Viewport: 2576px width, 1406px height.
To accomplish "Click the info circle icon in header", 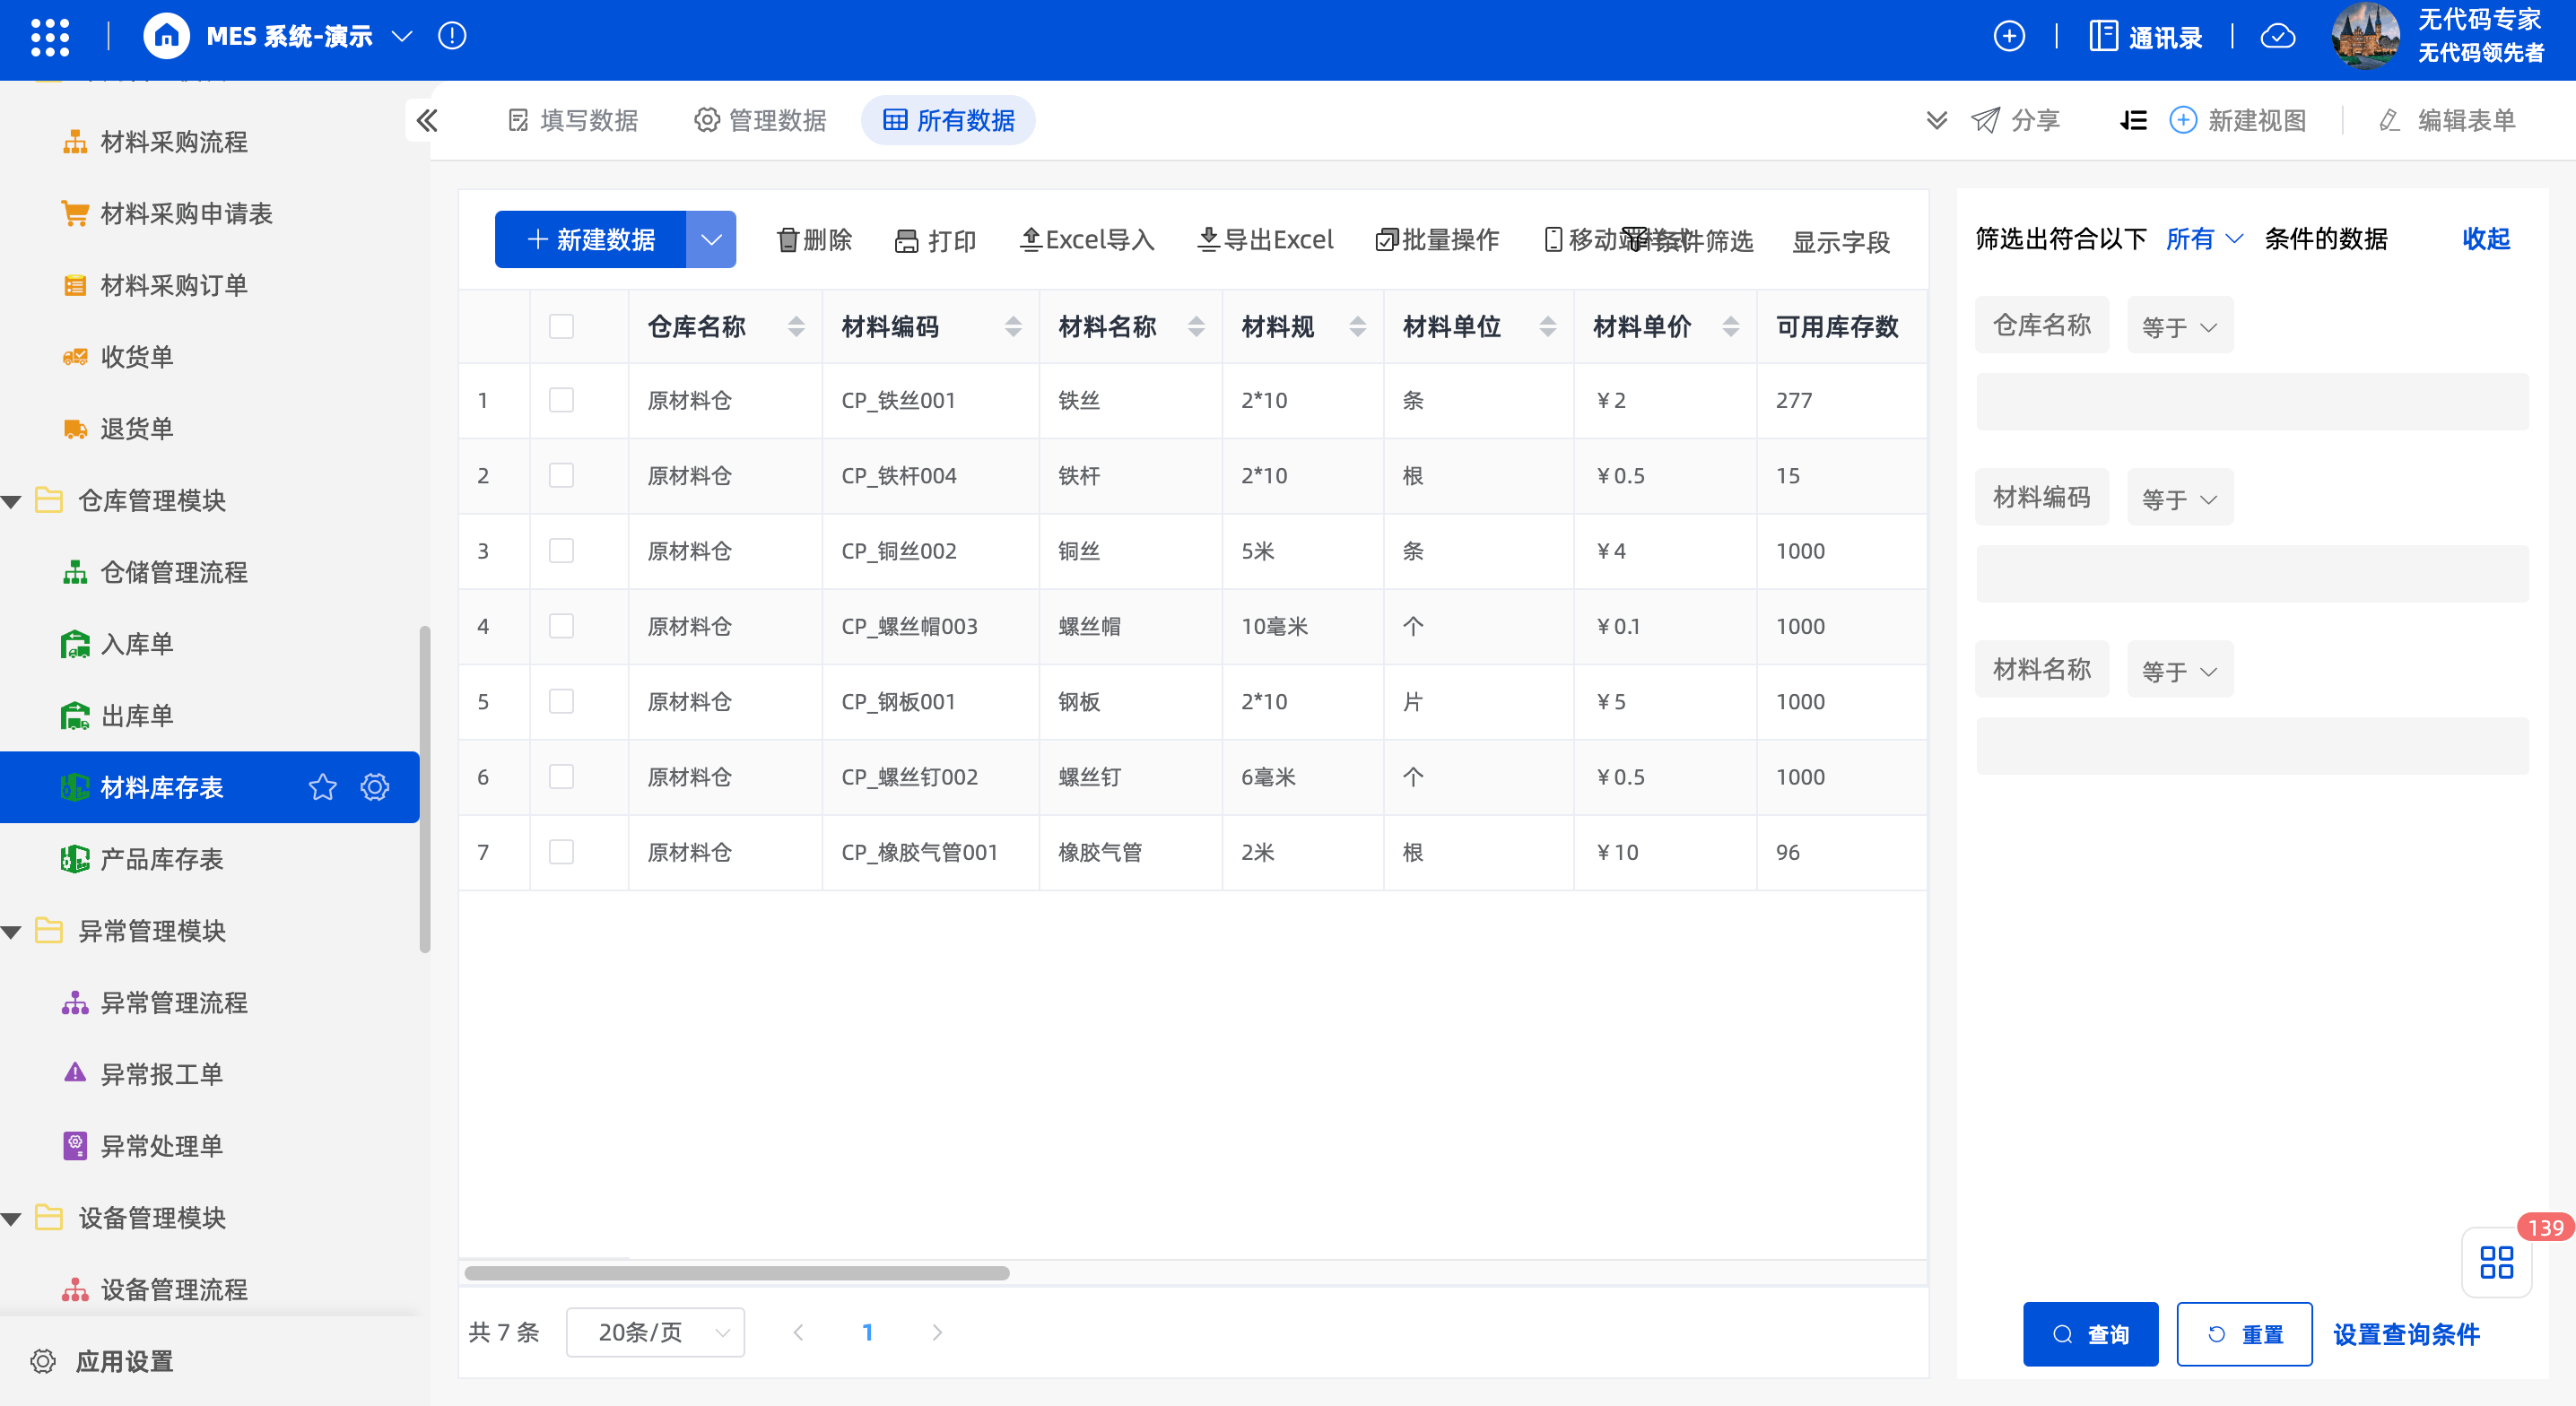I will [x=452, y=37].
